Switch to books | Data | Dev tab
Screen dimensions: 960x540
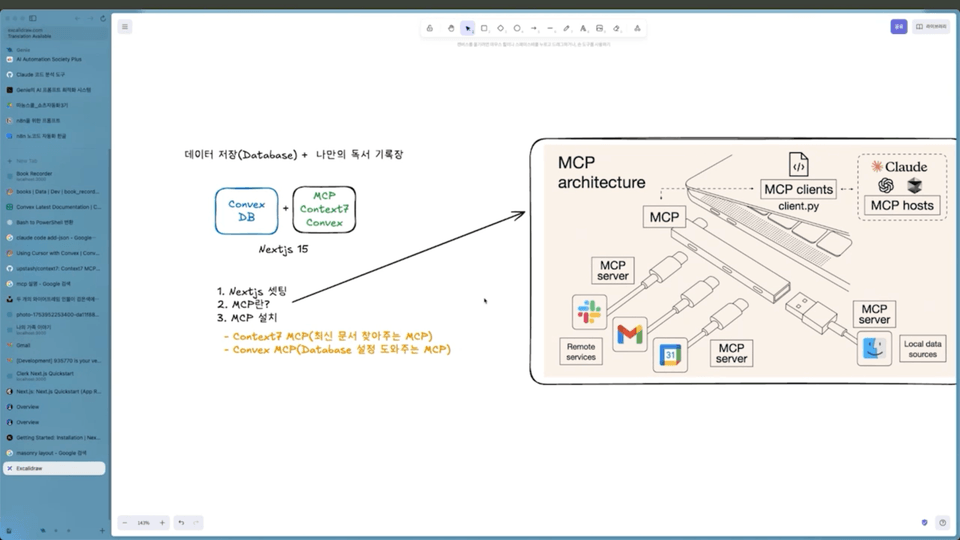pyautogui.click(x=54, y=192)
